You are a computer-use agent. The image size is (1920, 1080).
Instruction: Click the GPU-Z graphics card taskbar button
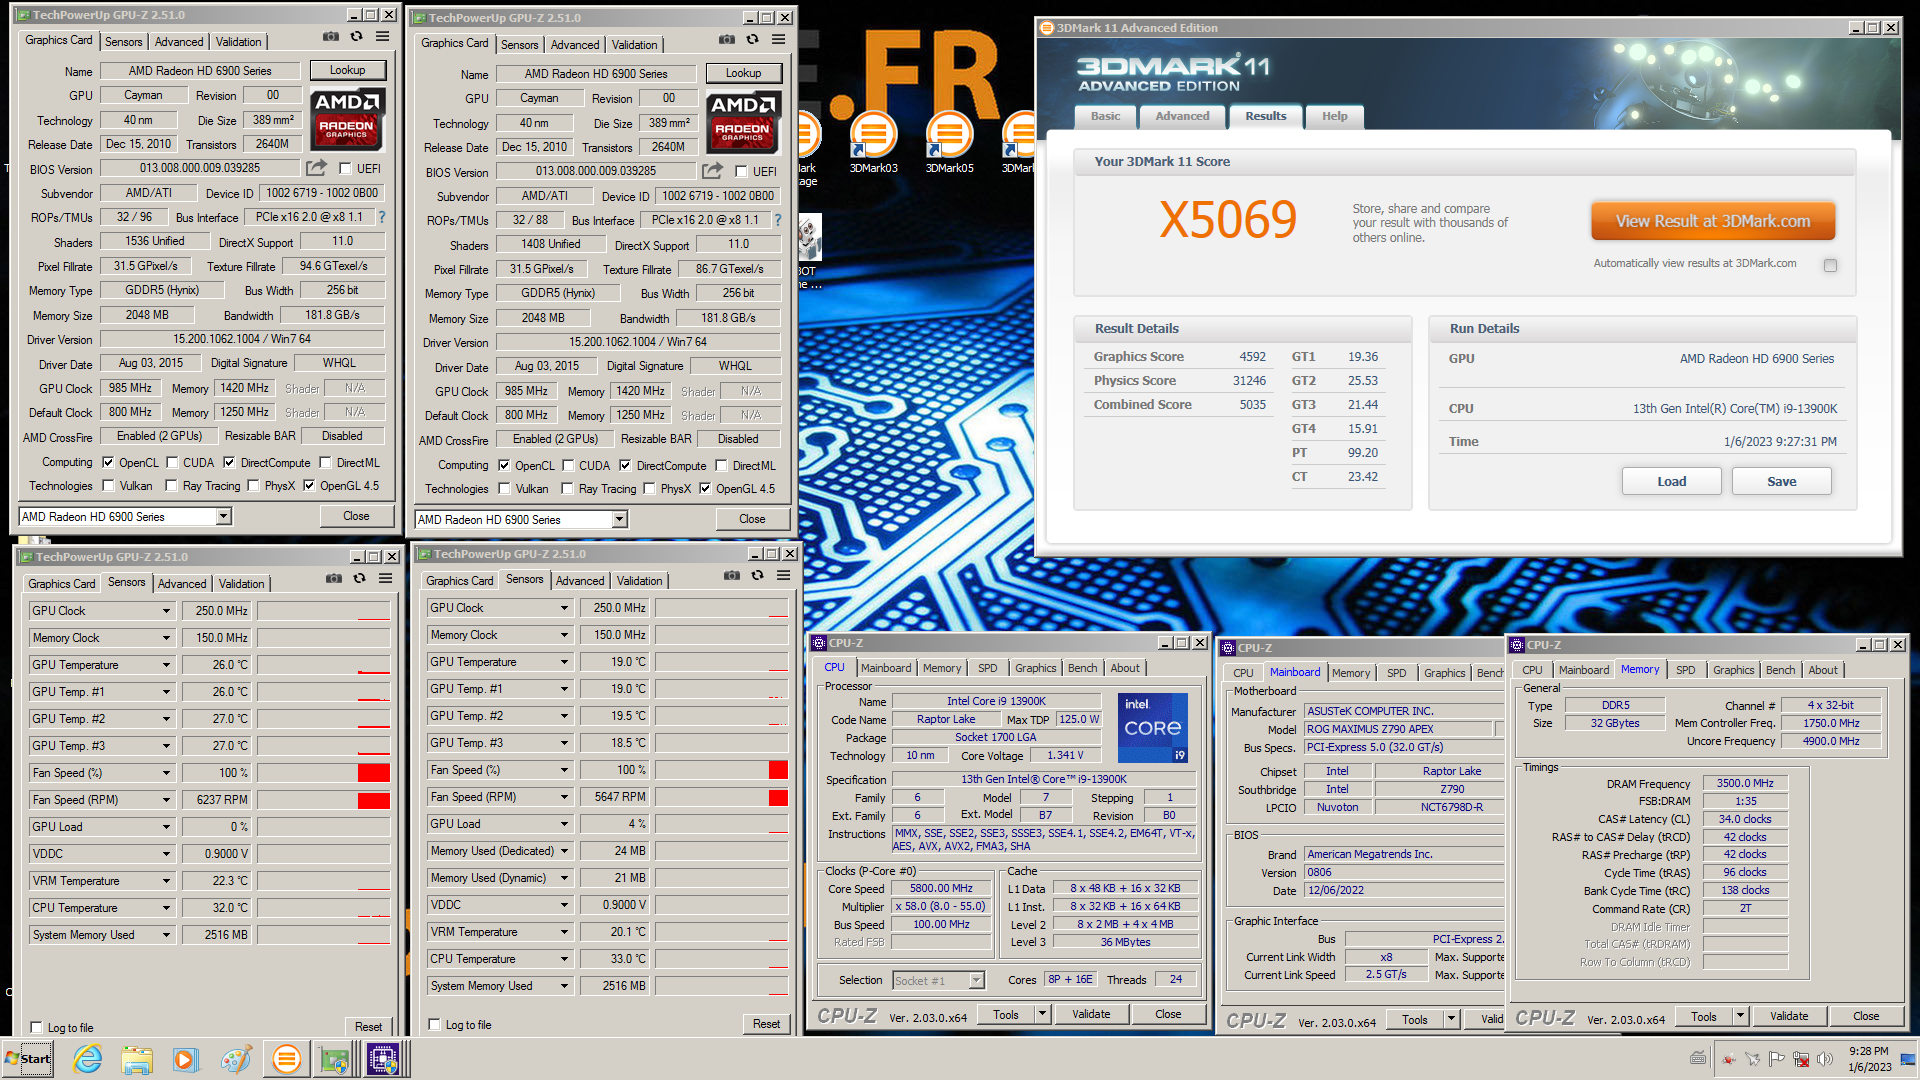coord(334,1059)
